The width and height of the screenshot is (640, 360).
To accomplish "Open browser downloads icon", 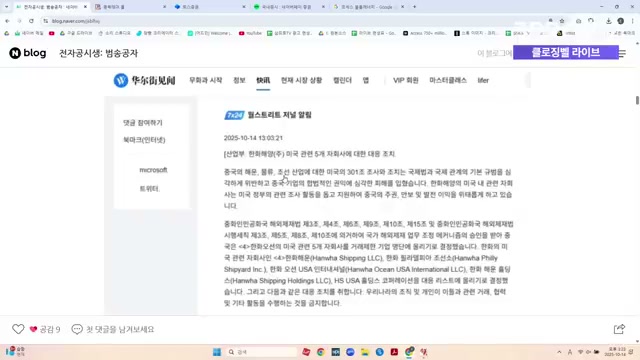I will (x=608, y=21).
